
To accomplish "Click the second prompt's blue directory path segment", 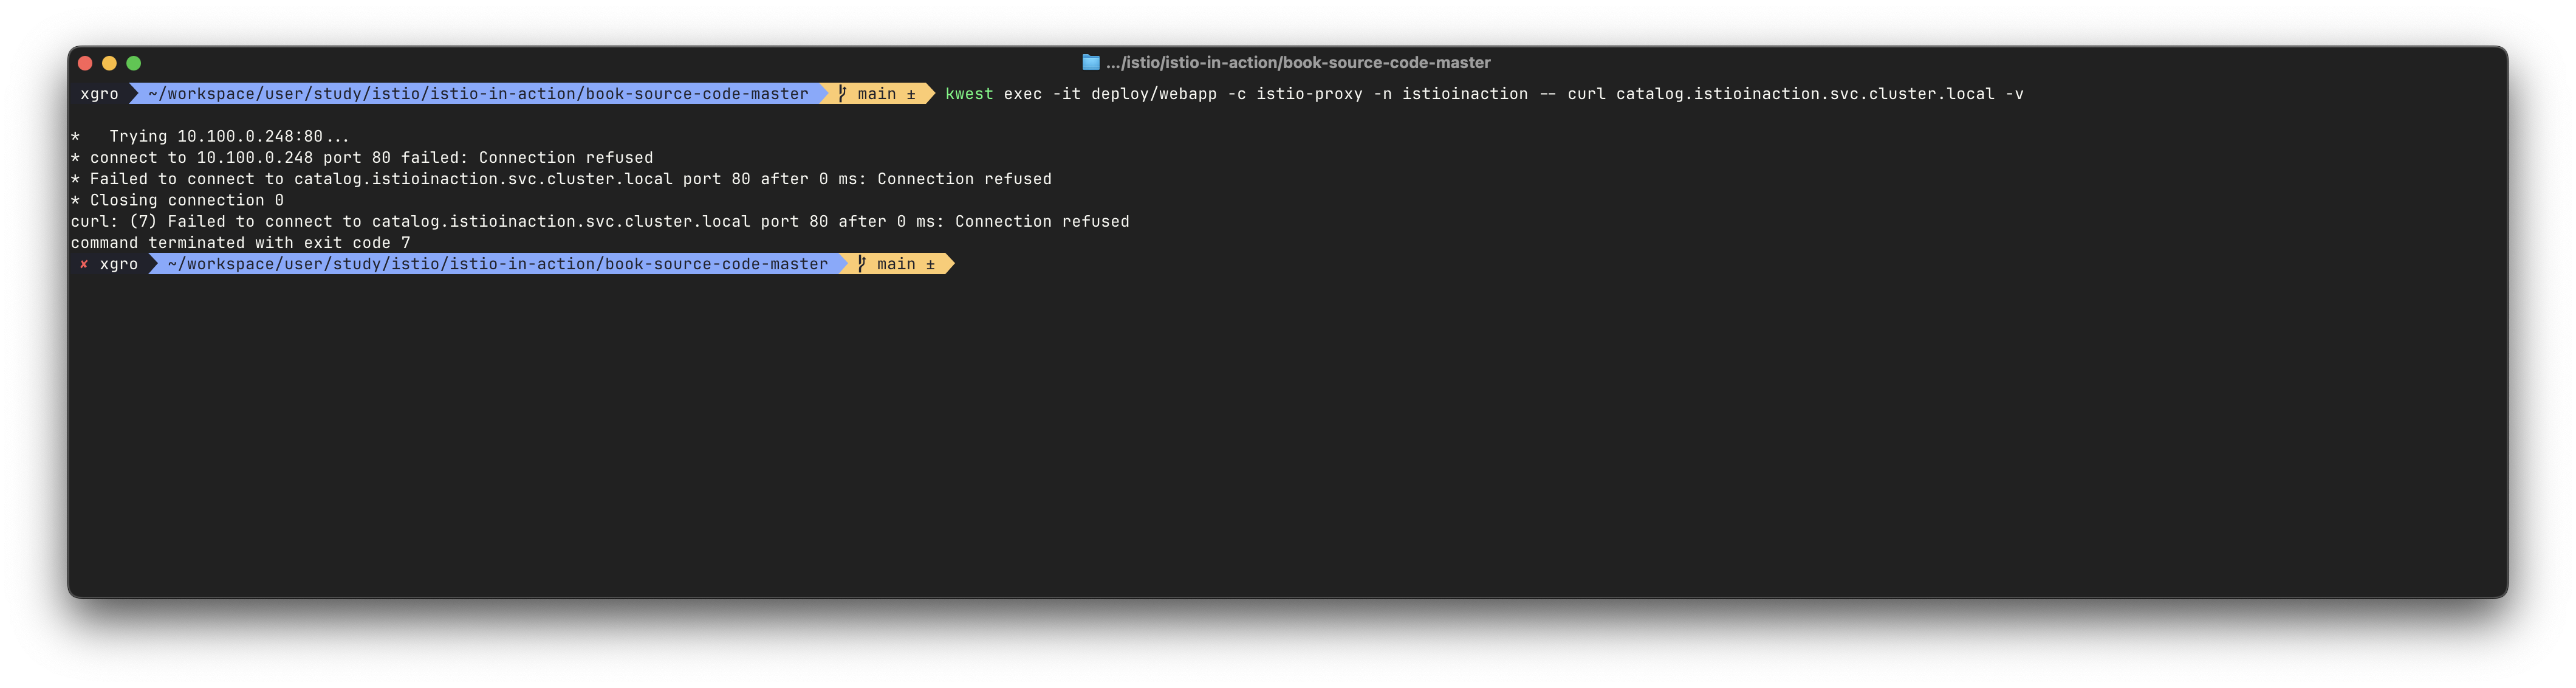I will pyautogui.click(x=498, y=264).
